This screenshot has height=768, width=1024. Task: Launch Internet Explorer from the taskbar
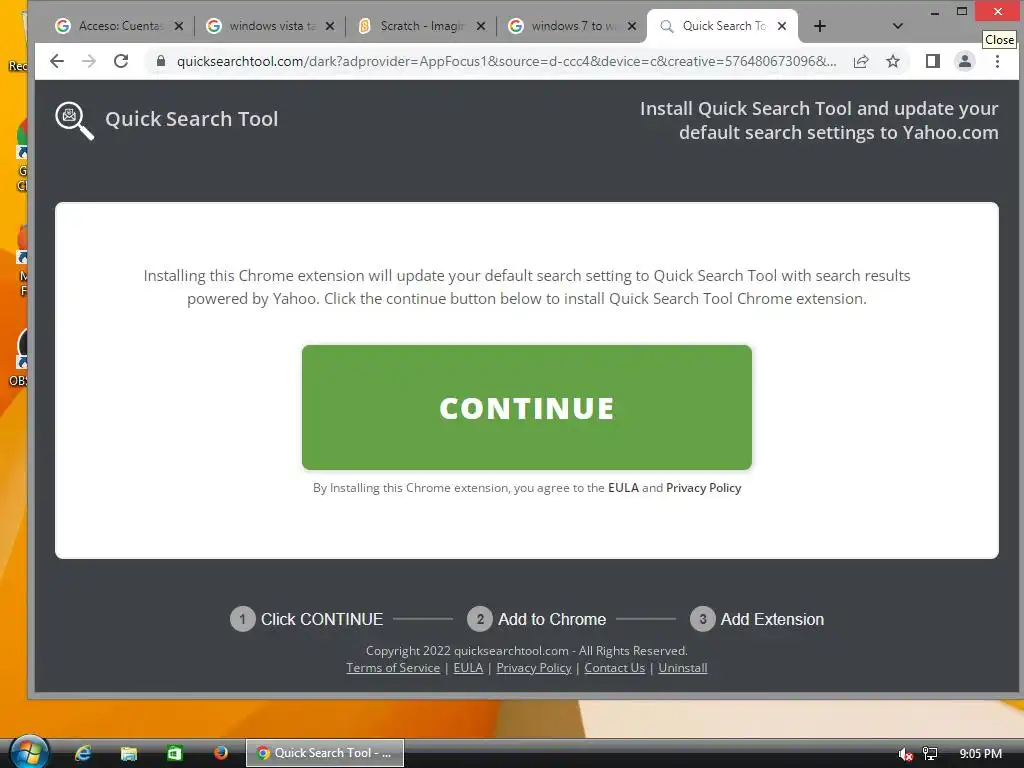tap(83, 753)
